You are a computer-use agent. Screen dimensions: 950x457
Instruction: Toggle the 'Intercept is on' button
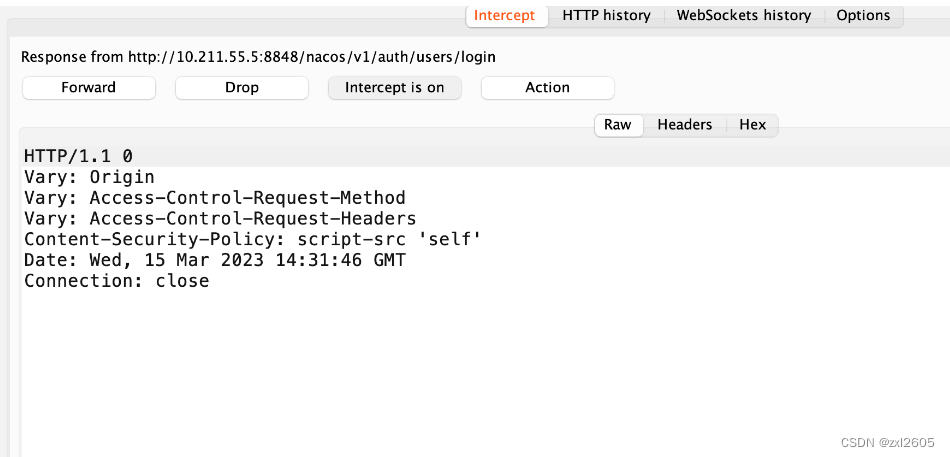point(394,88)
